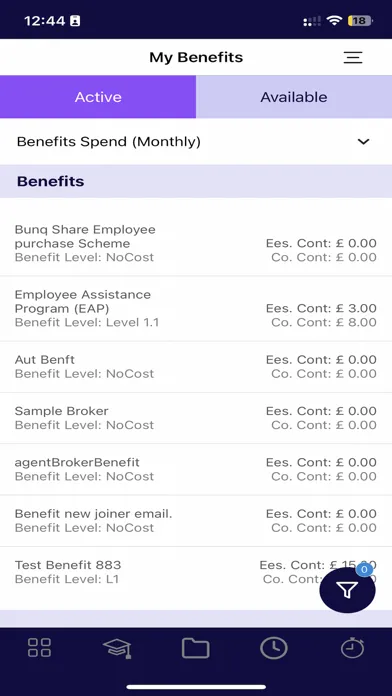Select the Sample Broker benefit row

[x=196, y=418]
